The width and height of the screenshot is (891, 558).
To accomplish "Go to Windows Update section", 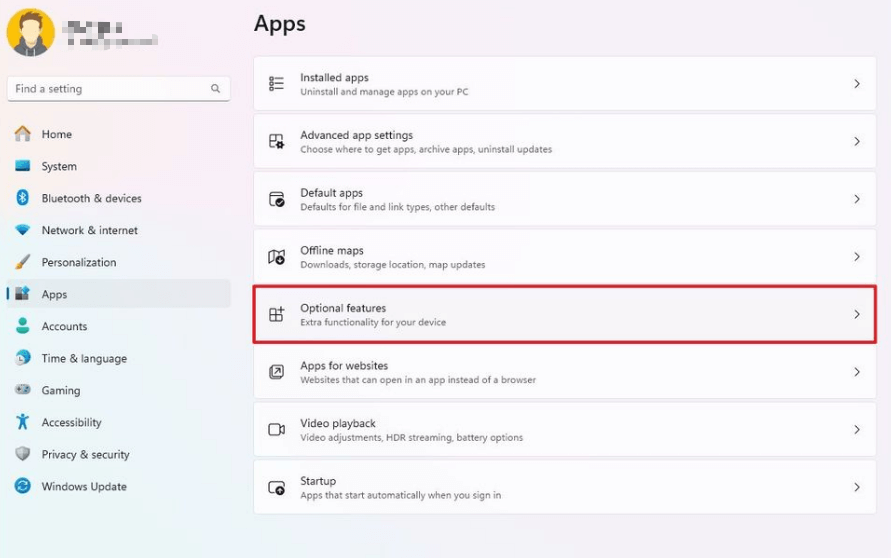I will tap(84, 486).
